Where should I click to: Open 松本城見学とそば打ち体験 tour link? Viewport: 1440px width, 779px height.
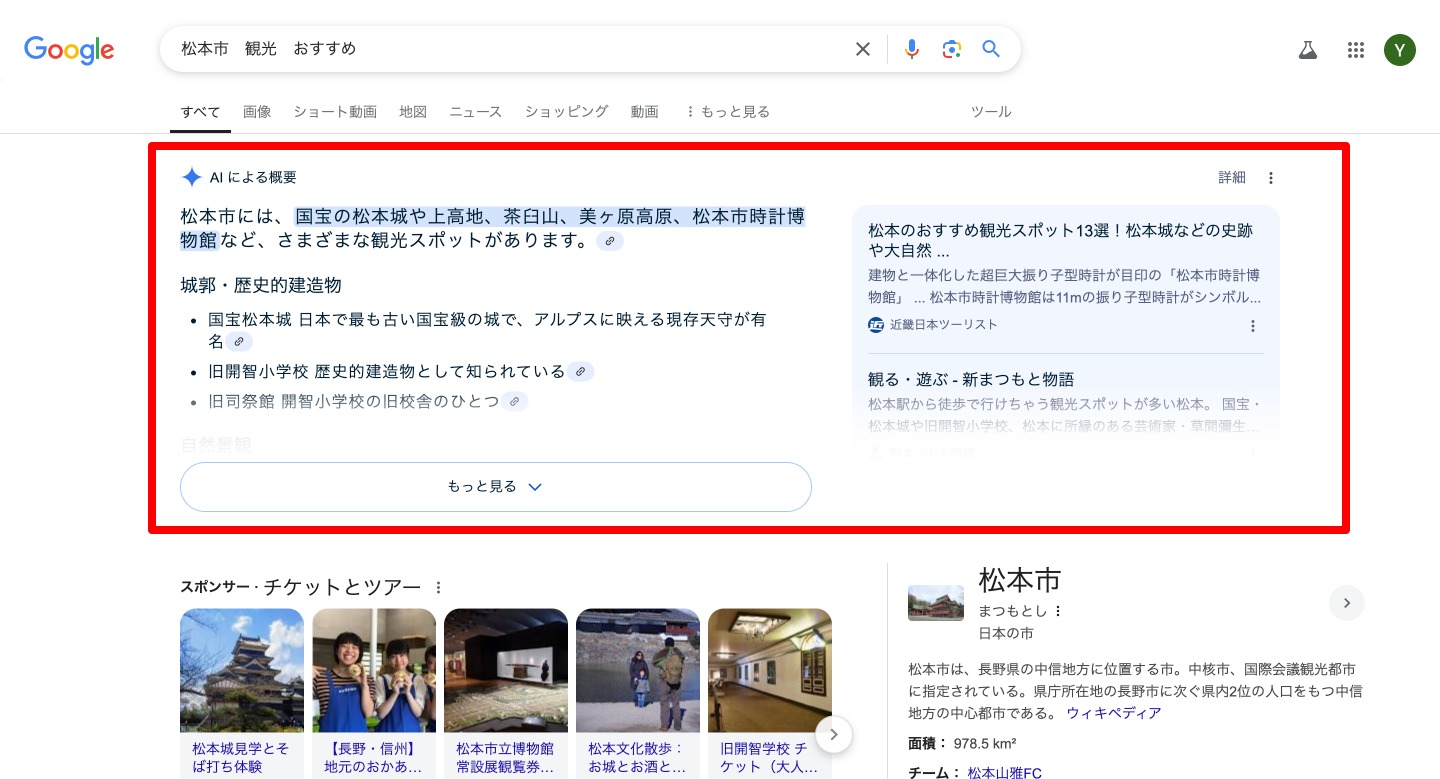[x=242, y=757]
